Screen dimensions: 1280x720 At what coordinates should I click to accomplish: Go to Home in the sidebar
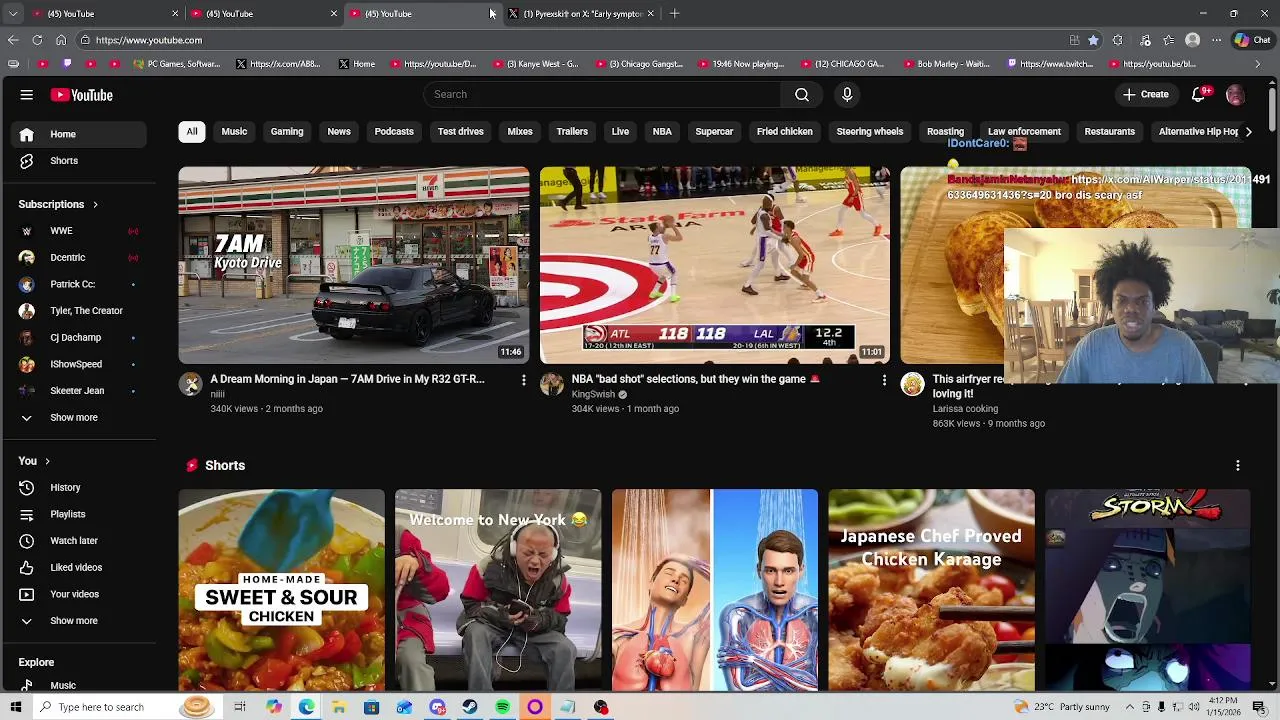tap(80, 134)
